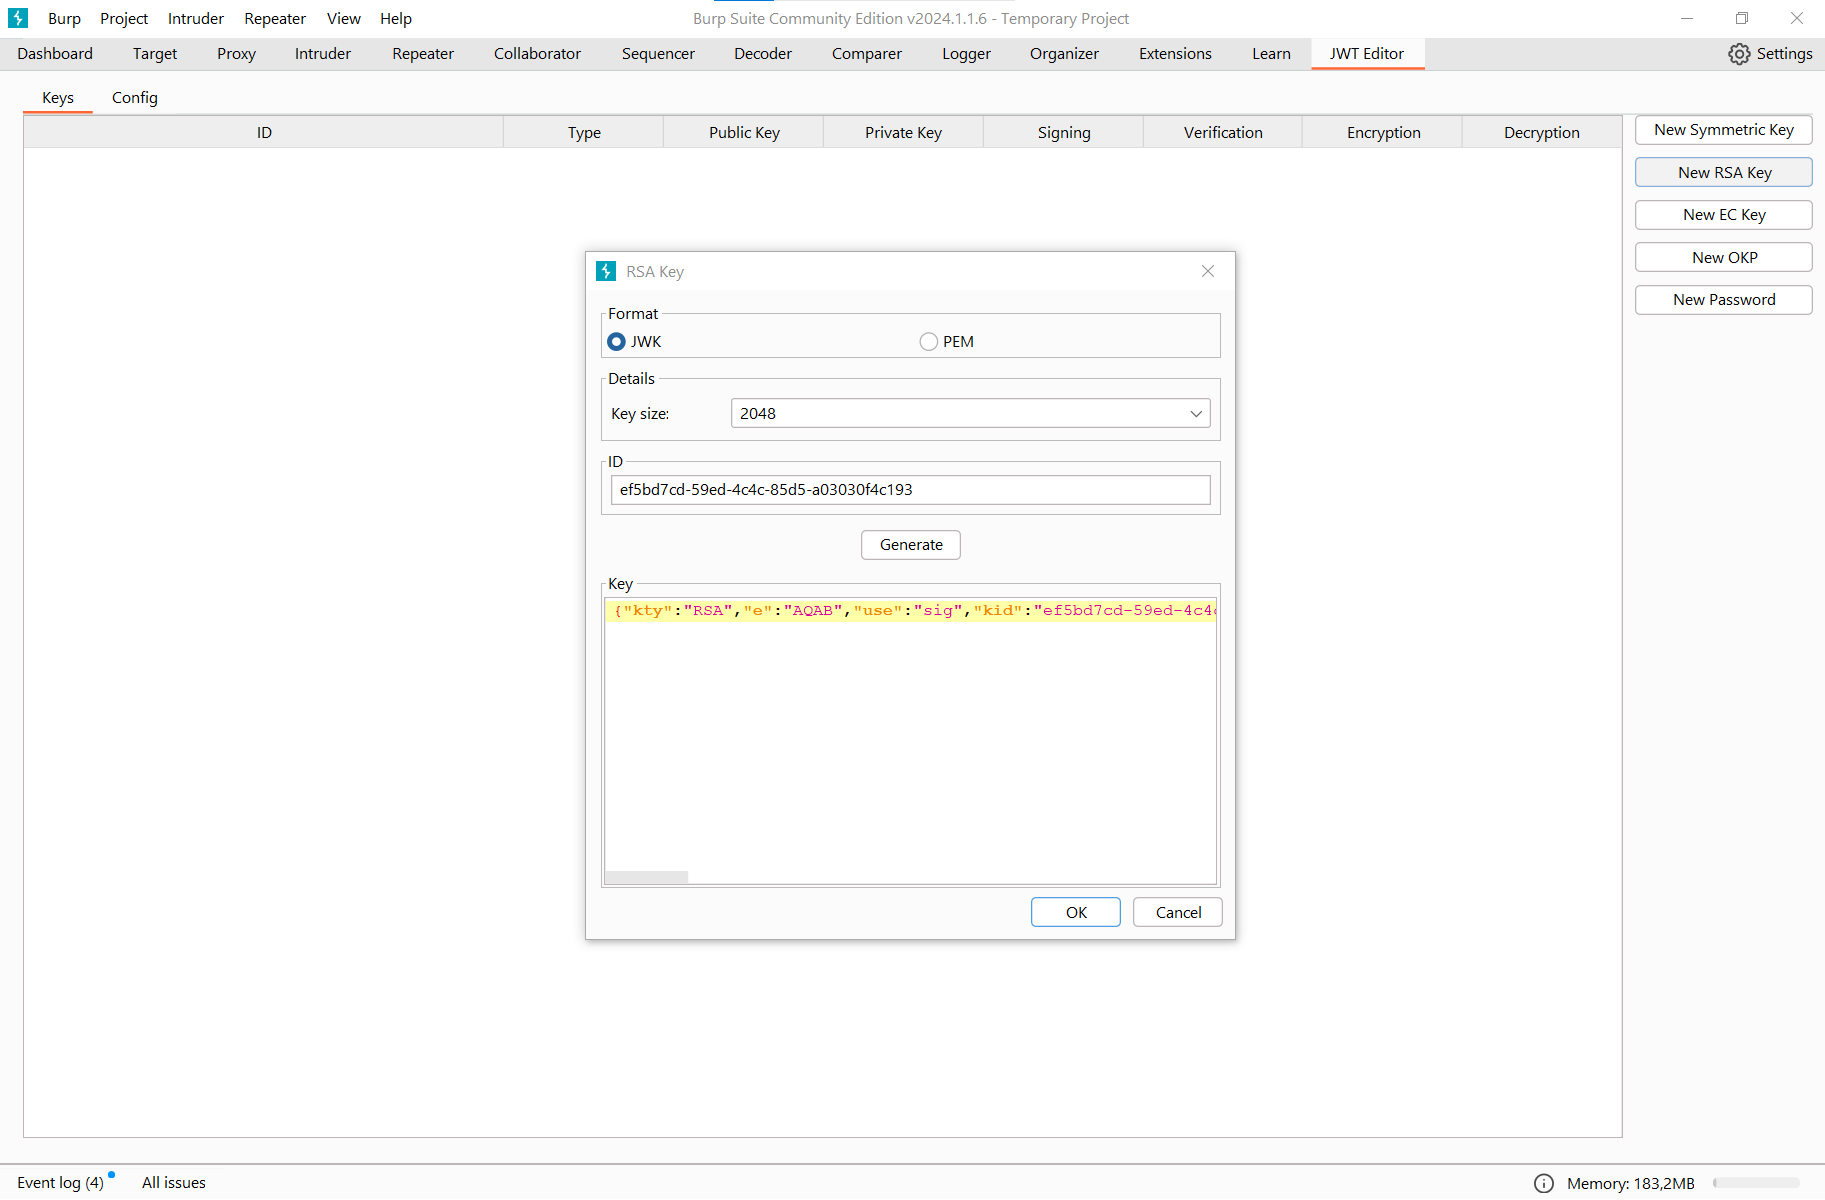The height and width of the screenshot is (1200, 1825).
Task: Sort by the ID column header
Action: (x=264, y=132)
